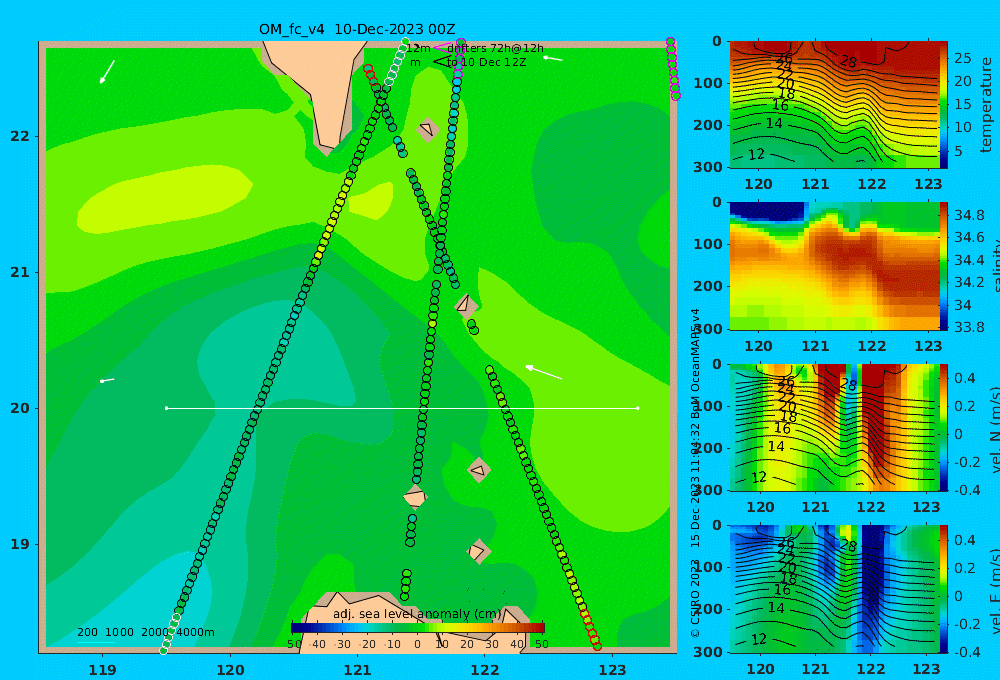Click the longitude label 121 under the main map
Image resolution: width=1000 pixels, height=680 pixels.
pos(358,670)
